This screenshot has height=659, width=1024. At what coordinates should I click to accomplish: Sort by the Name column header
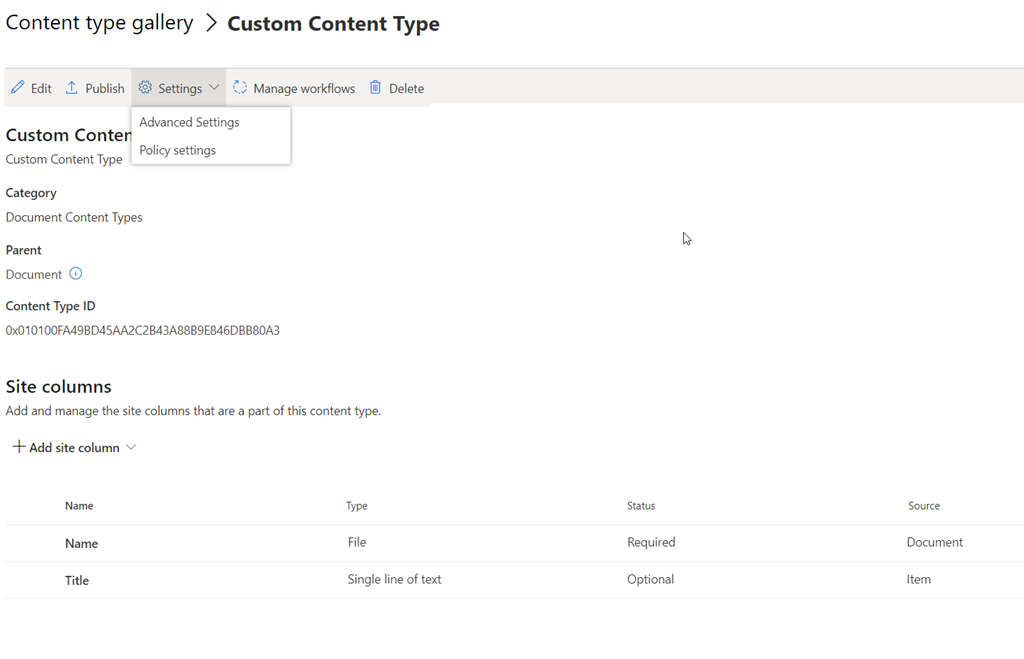click(79, 506)
